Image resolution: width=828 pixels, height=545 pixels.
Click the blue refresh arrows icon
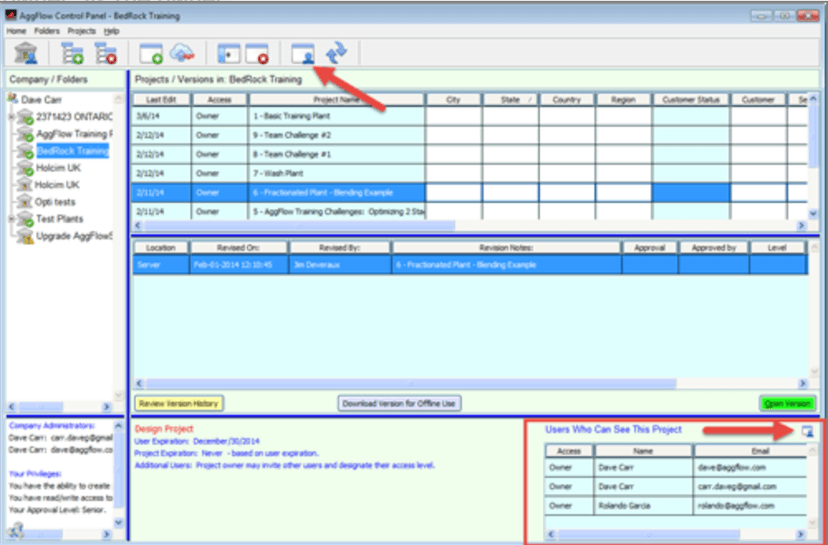[x=336, y=52]
